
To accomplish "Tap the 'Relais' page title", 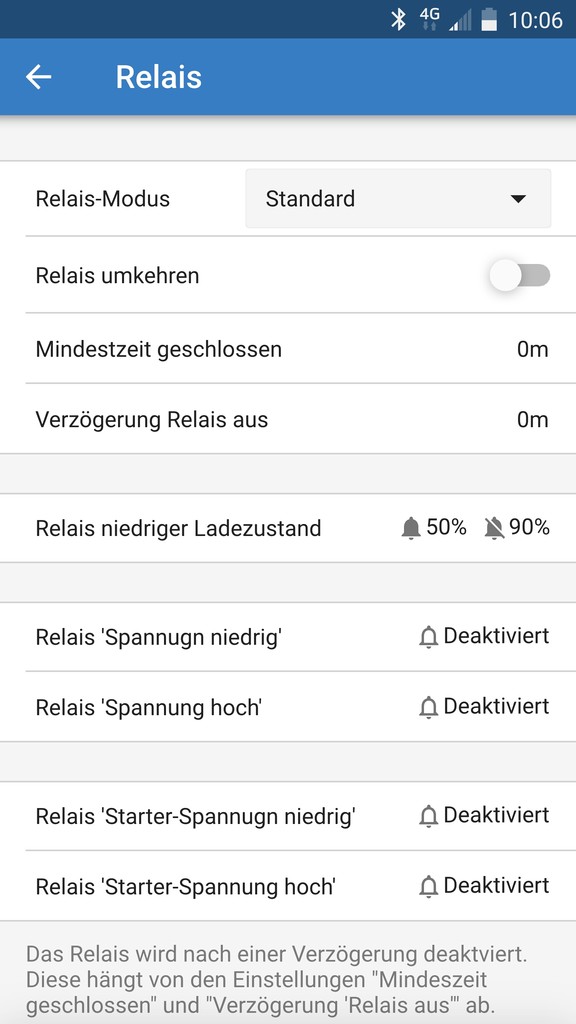I will (159, 77).
